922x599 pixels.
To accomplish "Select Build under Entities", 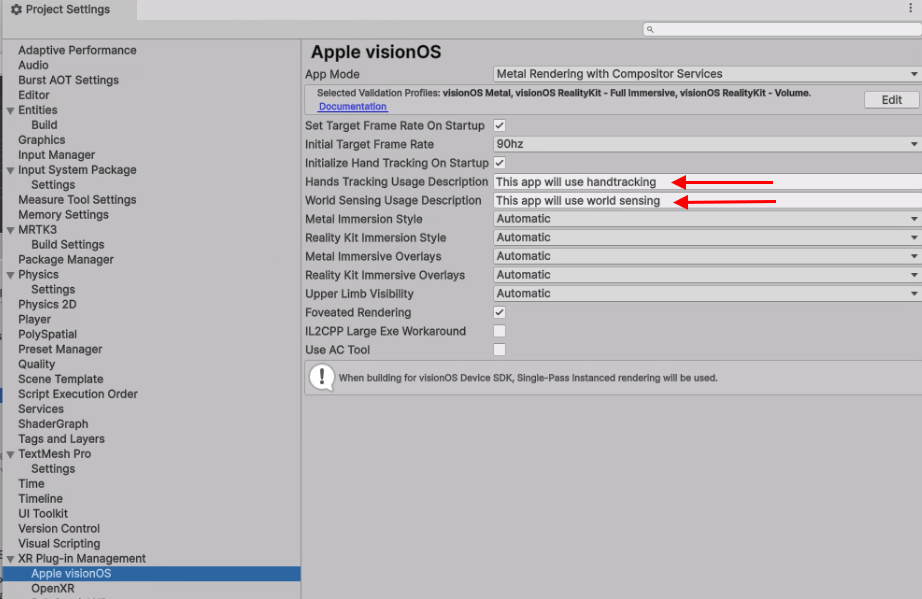I will coord(44,125).
